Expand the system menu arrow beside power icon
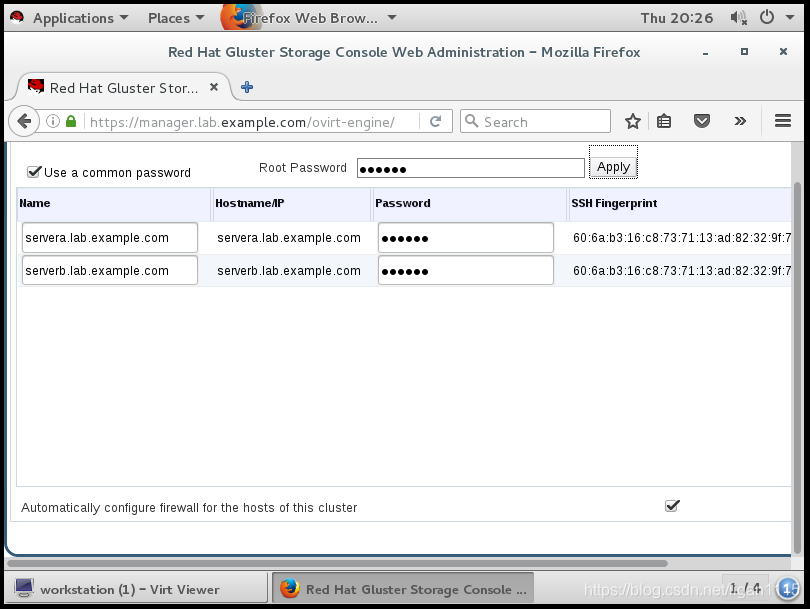 click(790, 18)
